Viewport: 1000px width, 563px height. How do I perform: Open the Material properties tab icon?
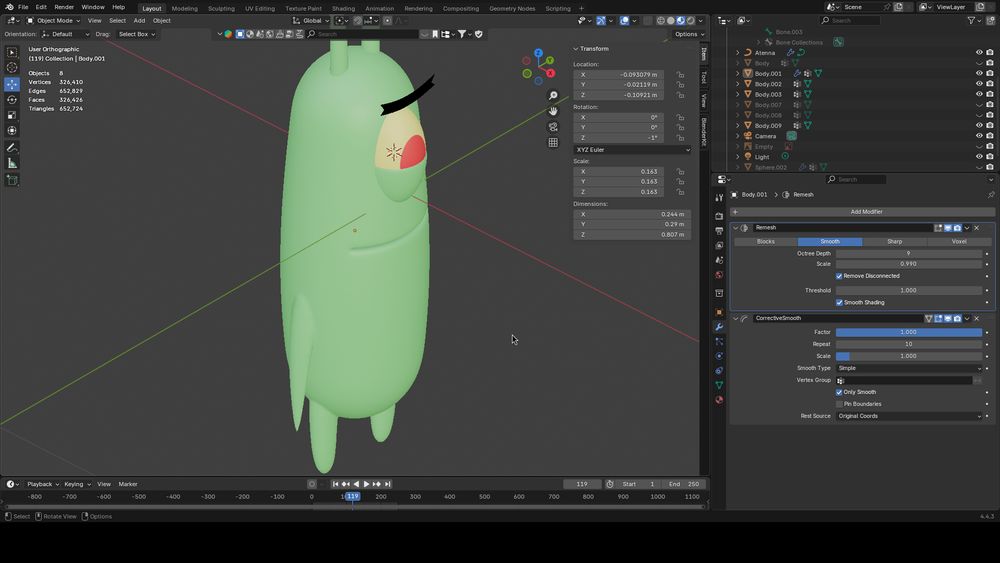click(x=719, y=400)
